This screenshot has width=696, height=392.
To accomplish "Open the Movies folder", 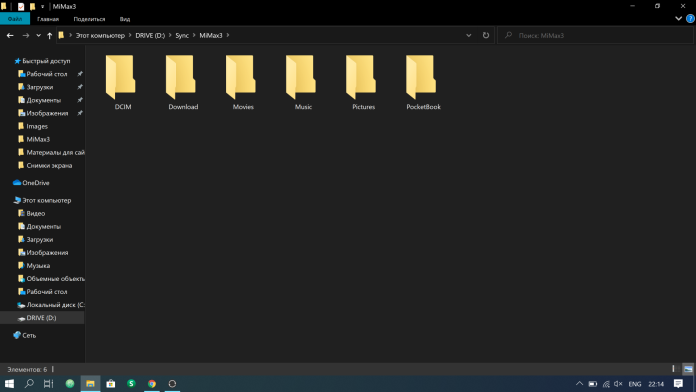I will tap(242, 82).
